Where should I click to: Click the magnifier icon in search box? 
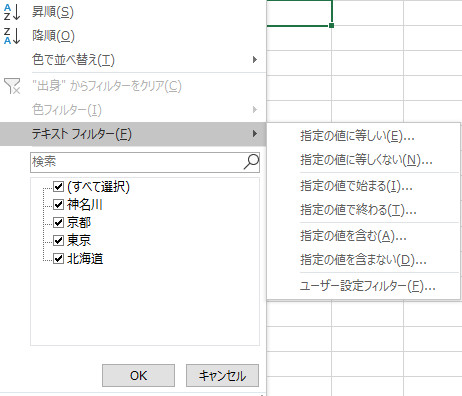point(252,162)
